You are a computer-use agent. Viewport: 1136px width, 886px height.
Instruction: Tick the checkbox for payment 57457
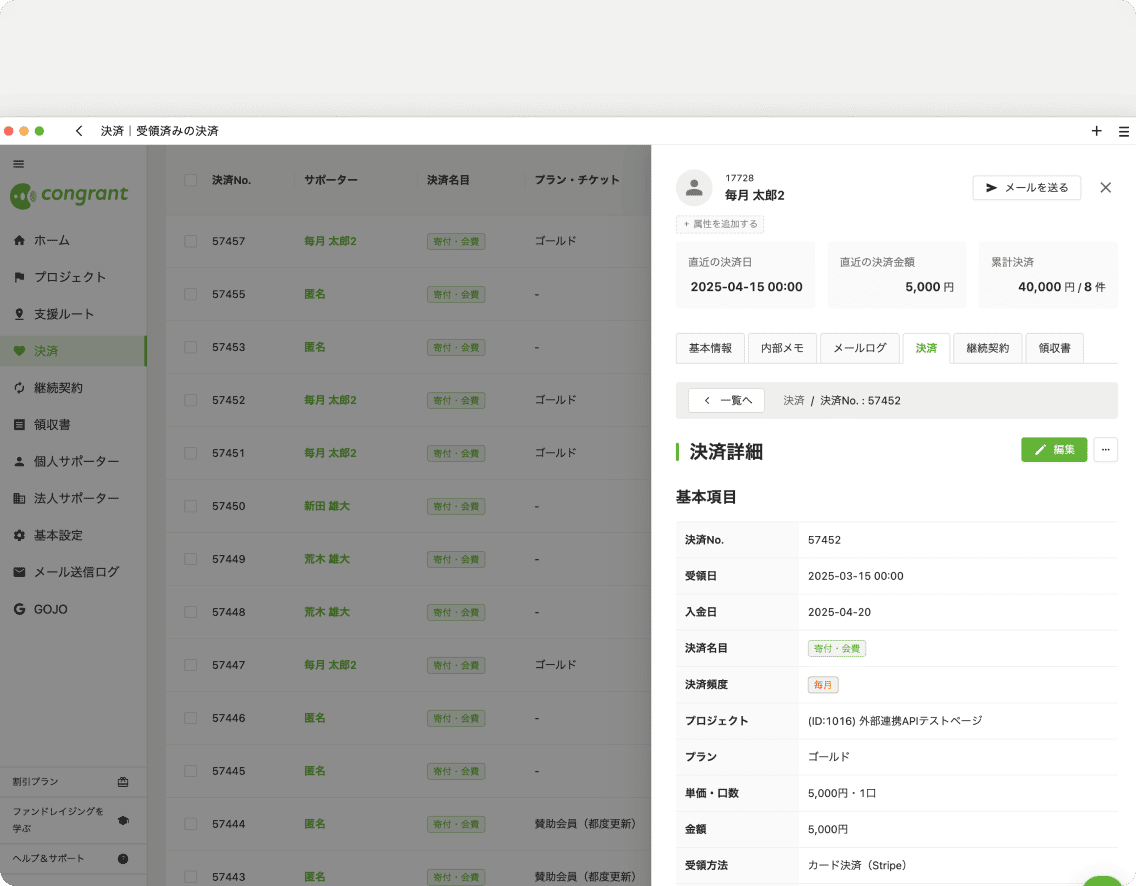(x=191, y=241)
